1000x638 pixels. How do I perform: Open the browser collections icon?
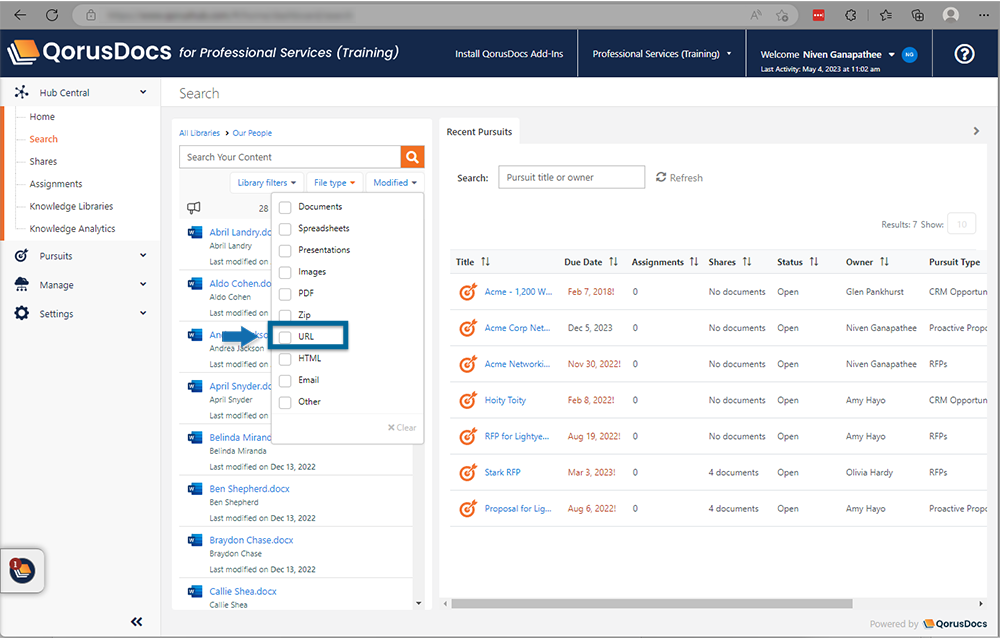coord(918,15)
